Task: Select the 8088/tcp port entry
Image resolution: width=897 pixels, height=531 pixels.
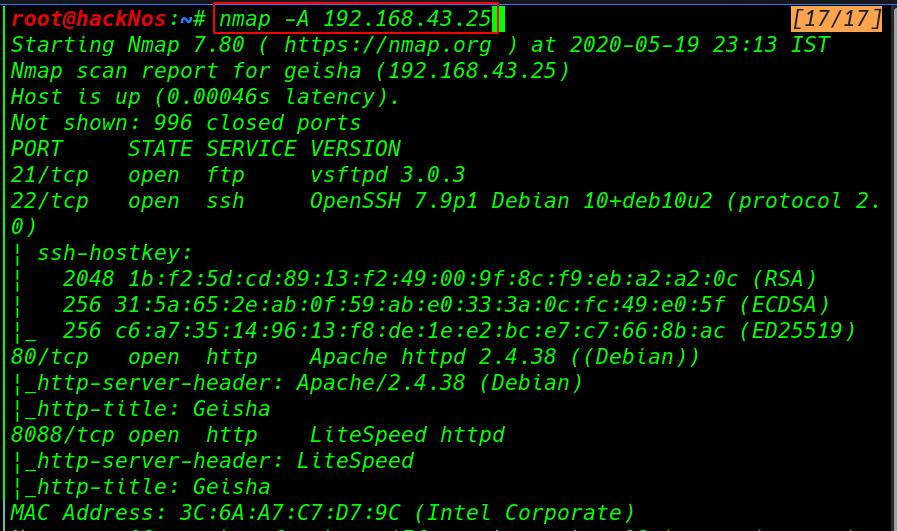Action: click(x=62, y=435)
